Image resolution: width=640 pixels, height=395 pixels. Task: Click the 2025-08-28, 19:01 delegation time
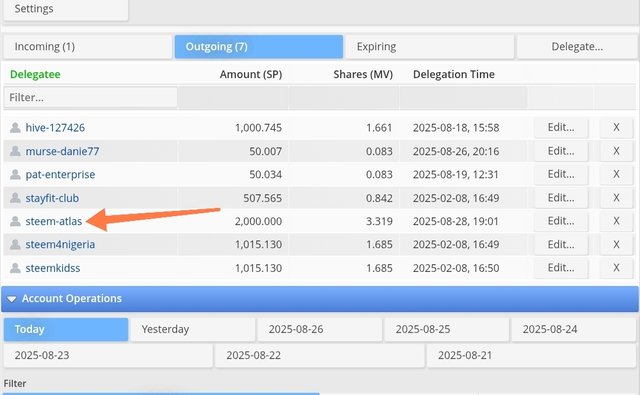coord(456,222)
